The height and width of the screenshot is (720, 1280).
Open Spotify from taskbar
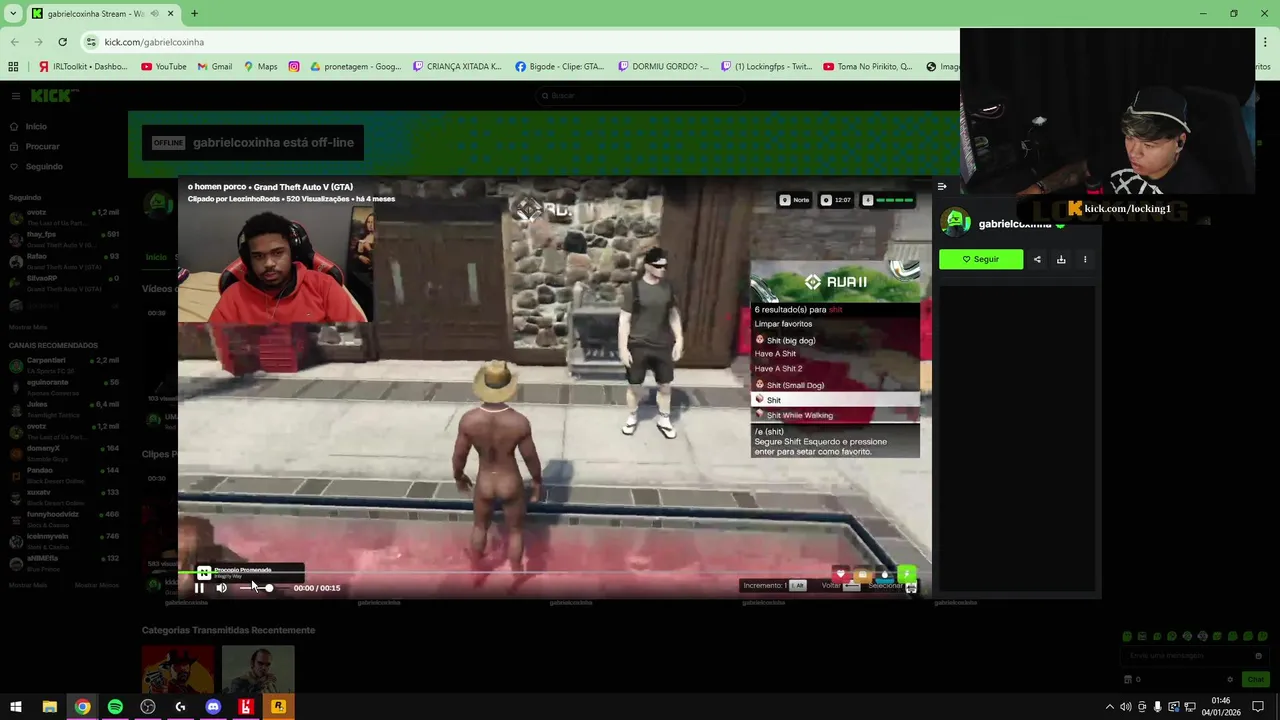point(115,707)
